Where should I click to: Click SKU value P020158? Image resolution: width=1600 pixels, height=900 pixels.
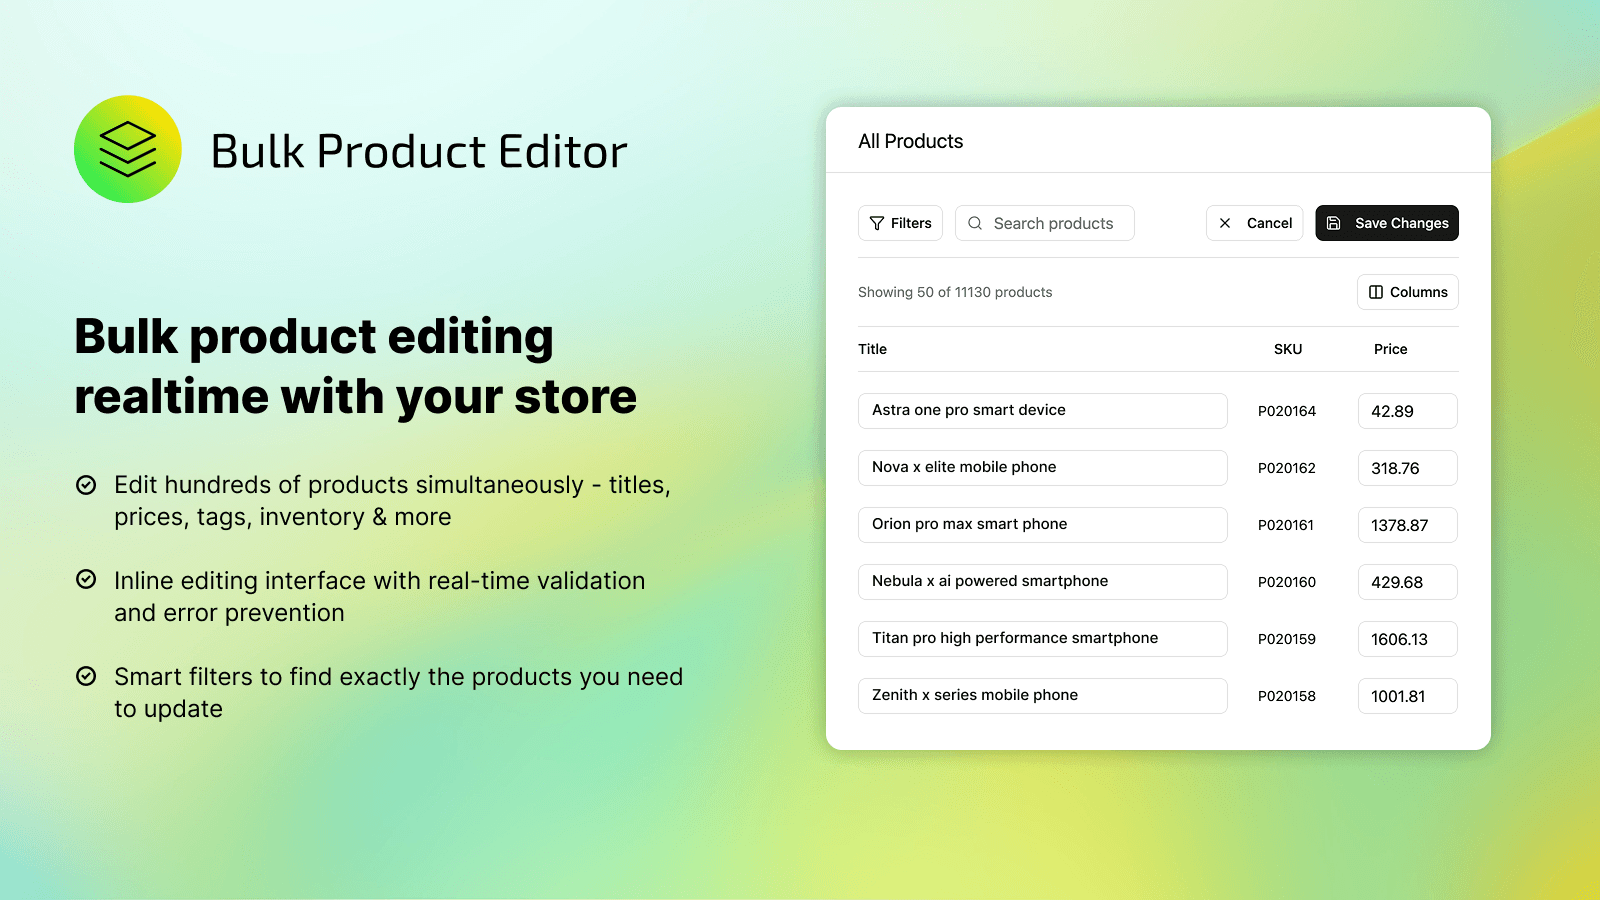tap(1287, 696)
